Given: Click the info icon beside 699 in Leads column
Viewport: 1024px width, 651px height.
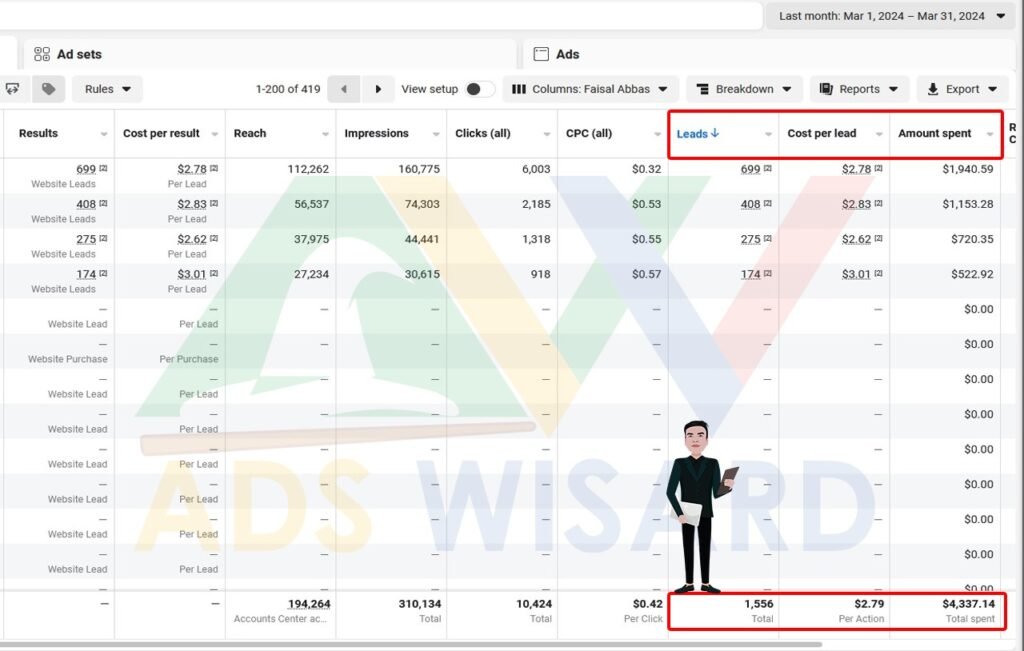Looking at the screenshot, I should pyautogui.click(x=767, y=168).
